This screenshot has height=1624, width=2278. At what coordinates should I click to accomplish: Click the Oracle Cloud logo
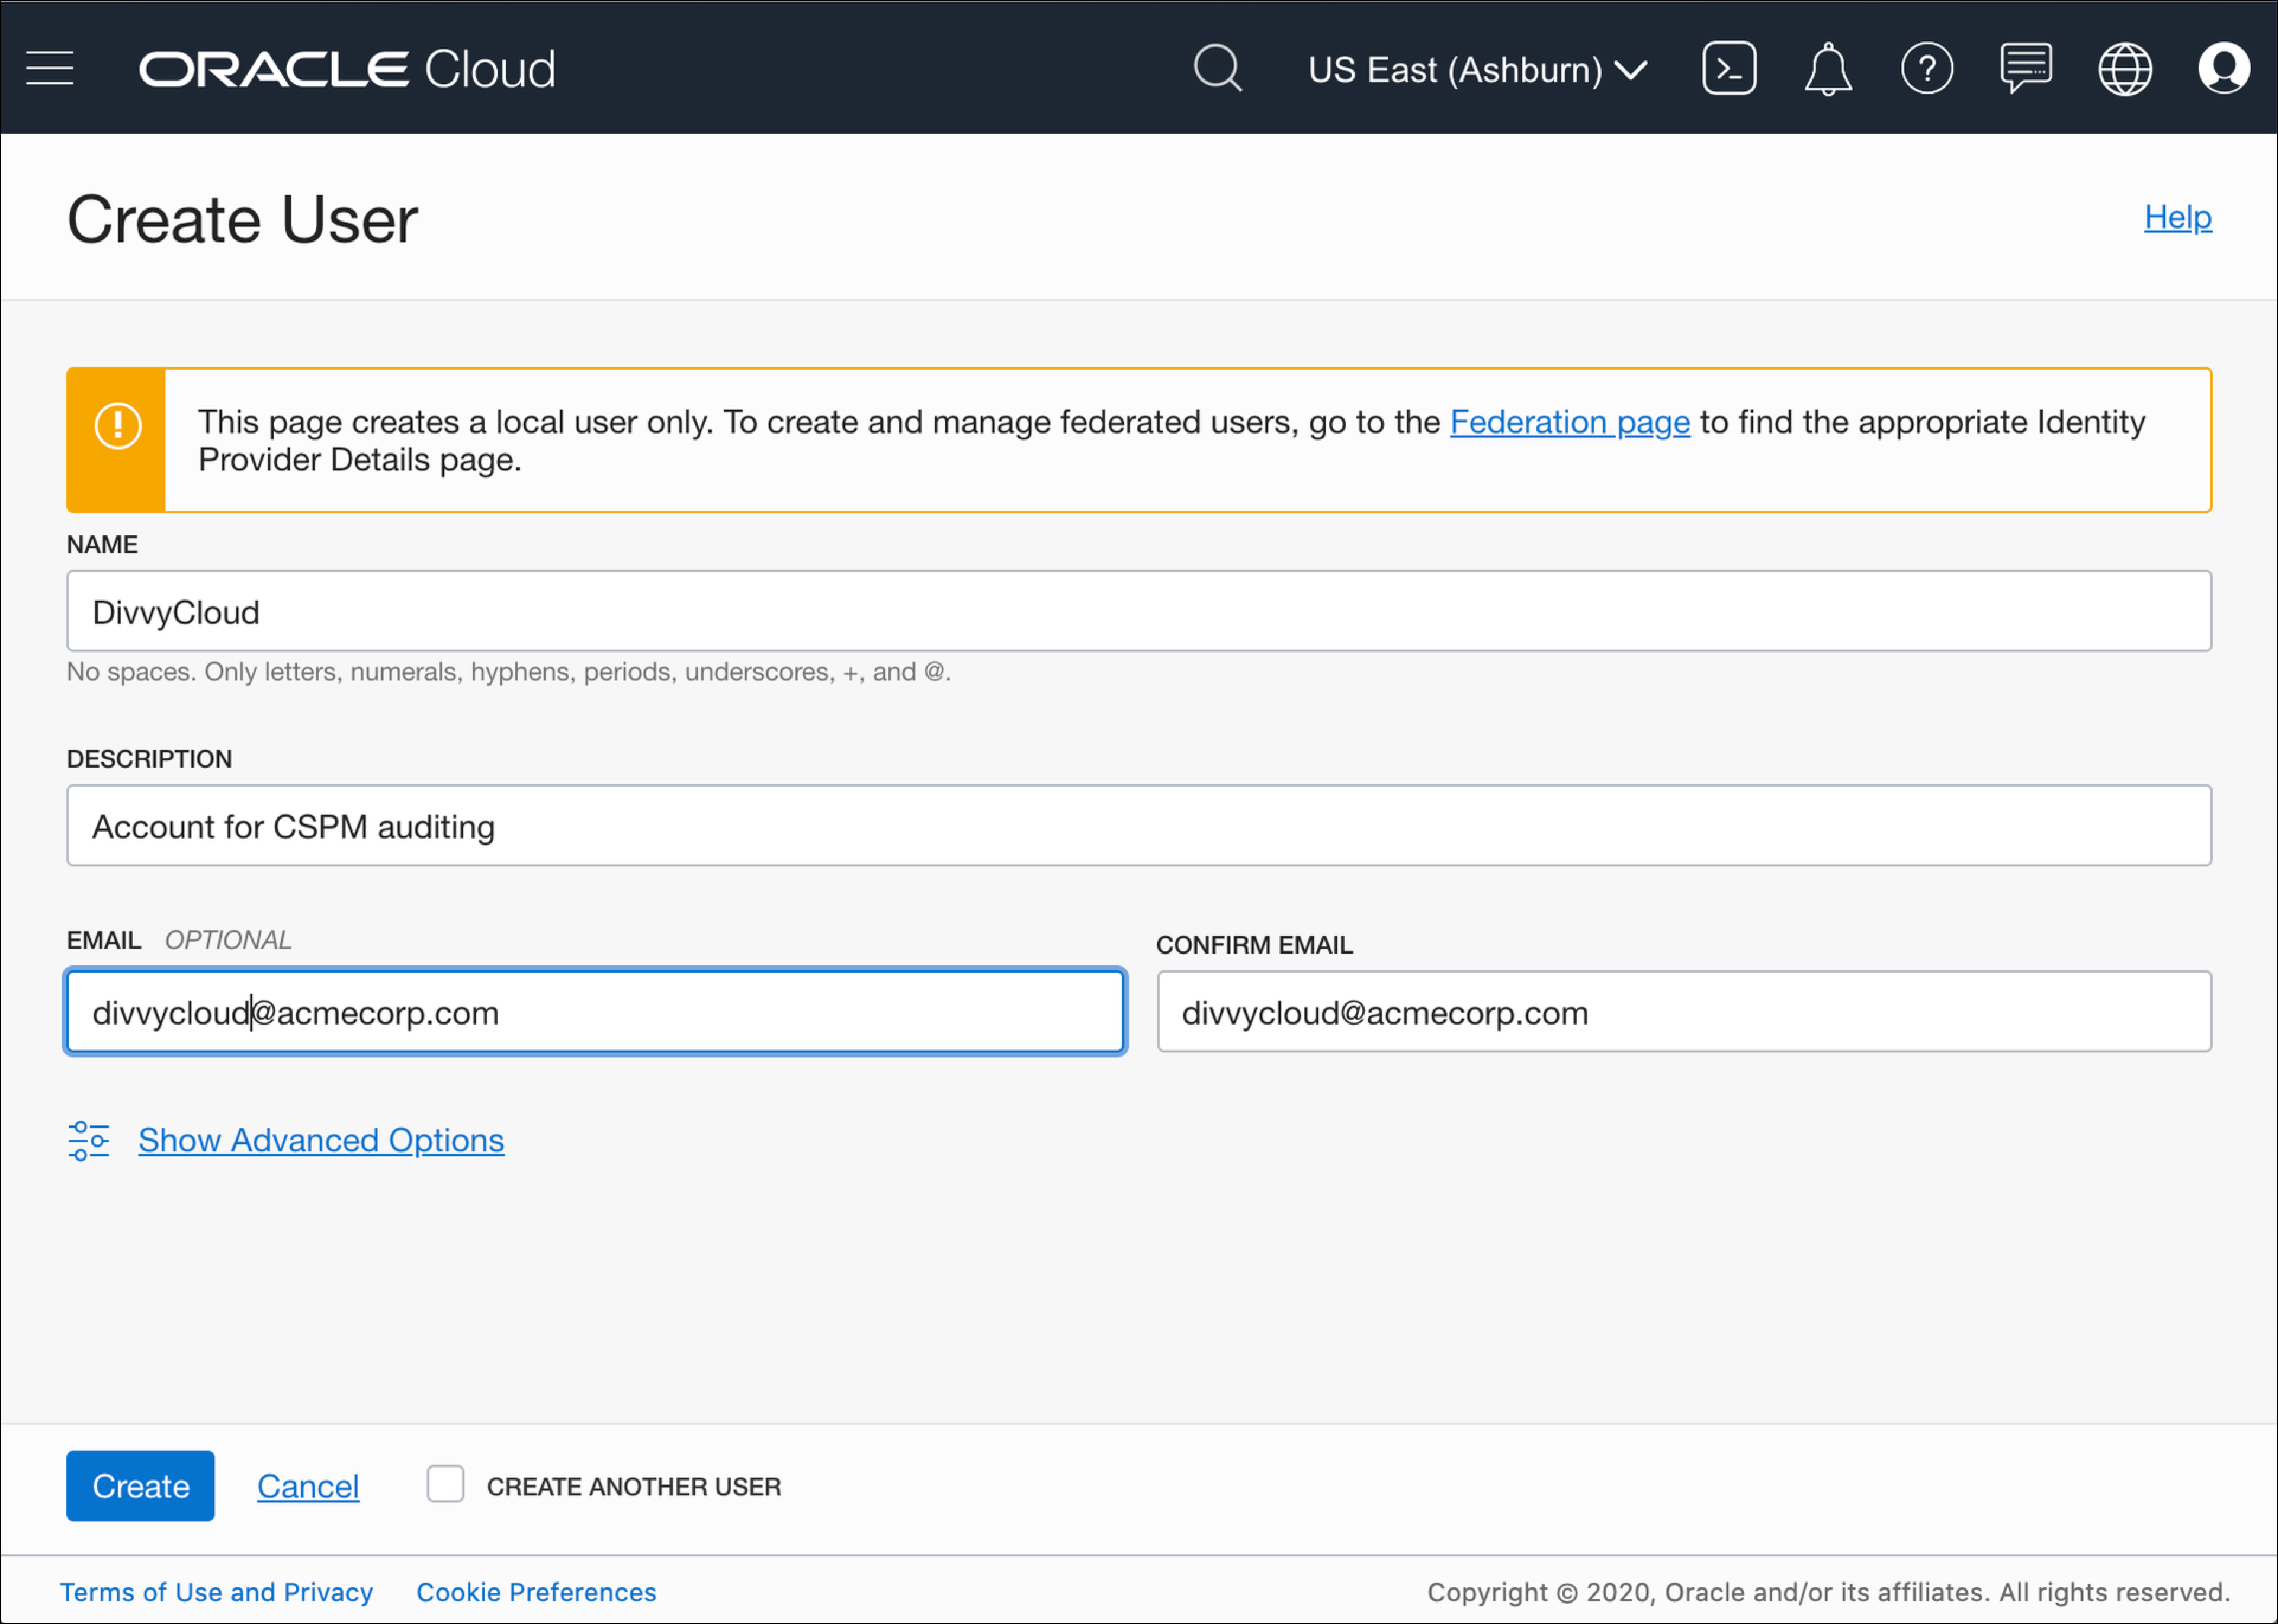click(347, 69)
